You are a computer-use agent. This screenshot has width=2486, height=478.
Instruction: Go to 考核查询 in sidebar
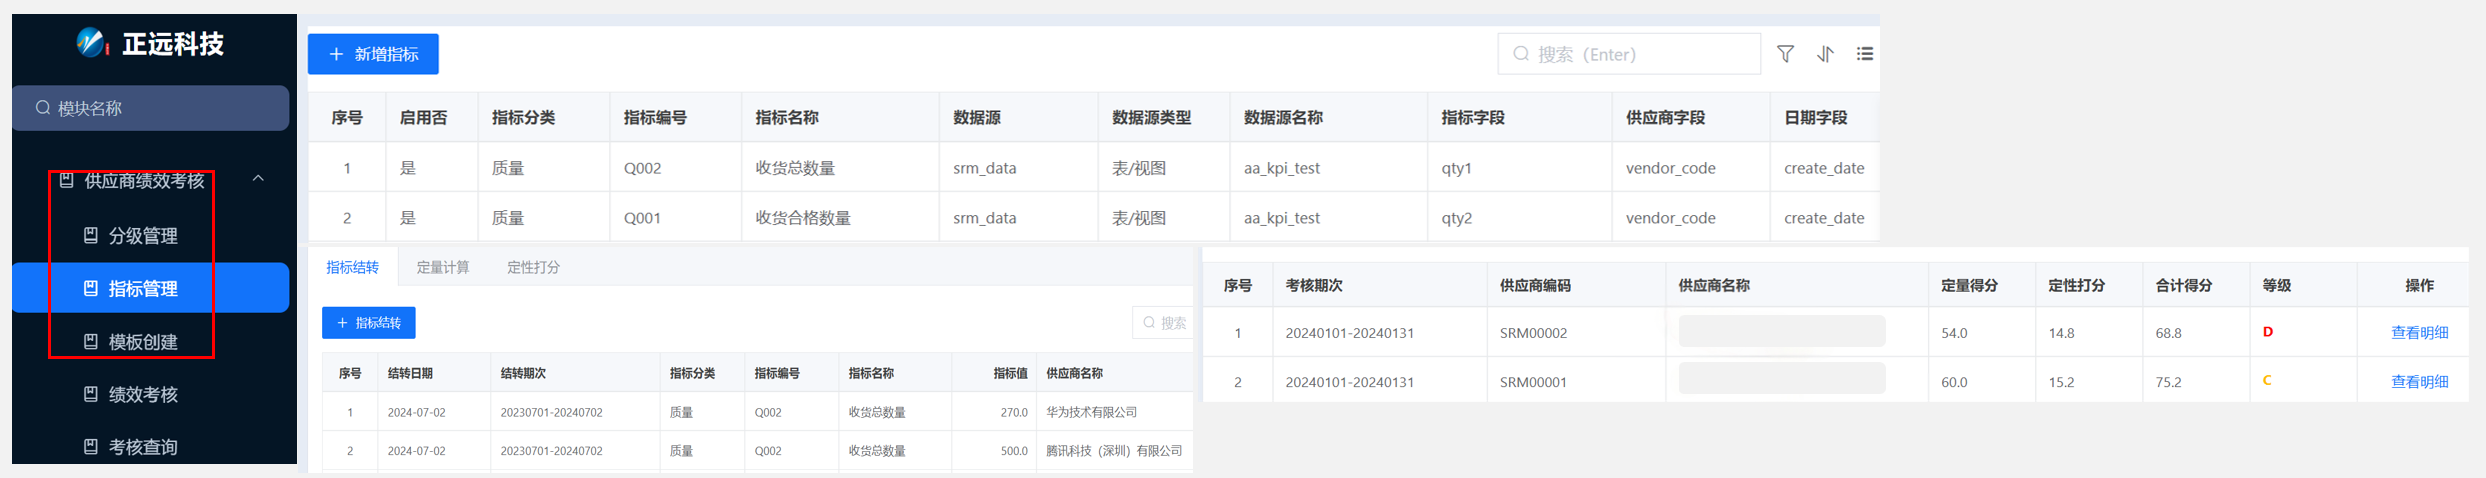click(x=142, y=447)
